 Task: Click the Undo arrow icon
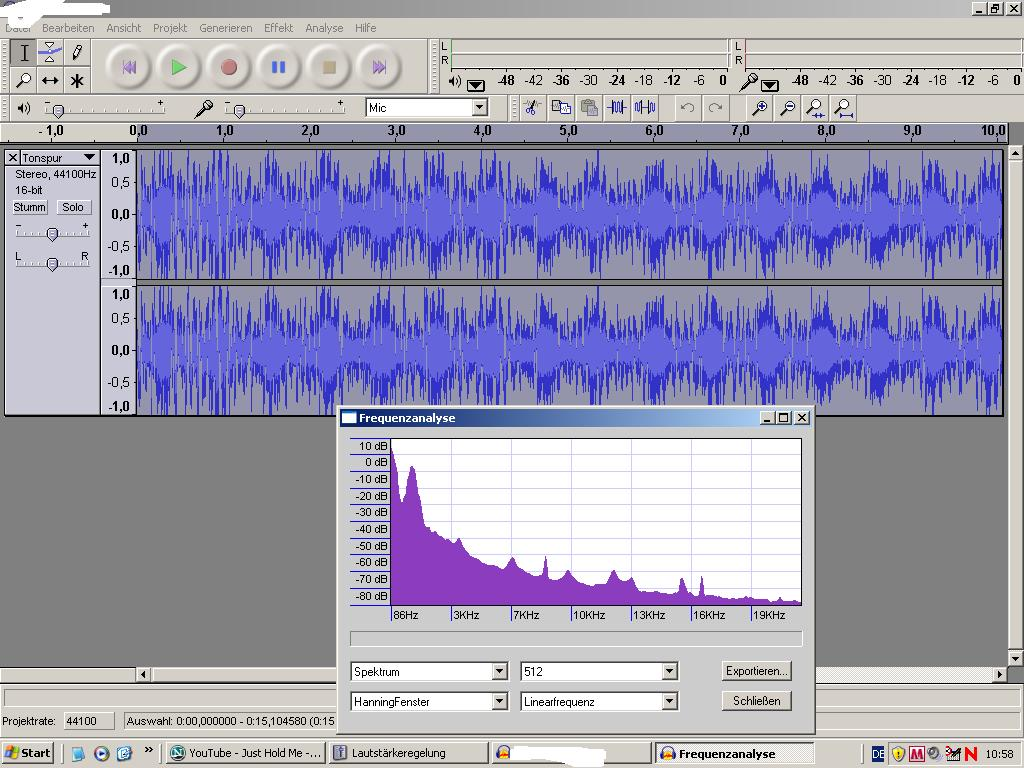(x=687, y=108)
